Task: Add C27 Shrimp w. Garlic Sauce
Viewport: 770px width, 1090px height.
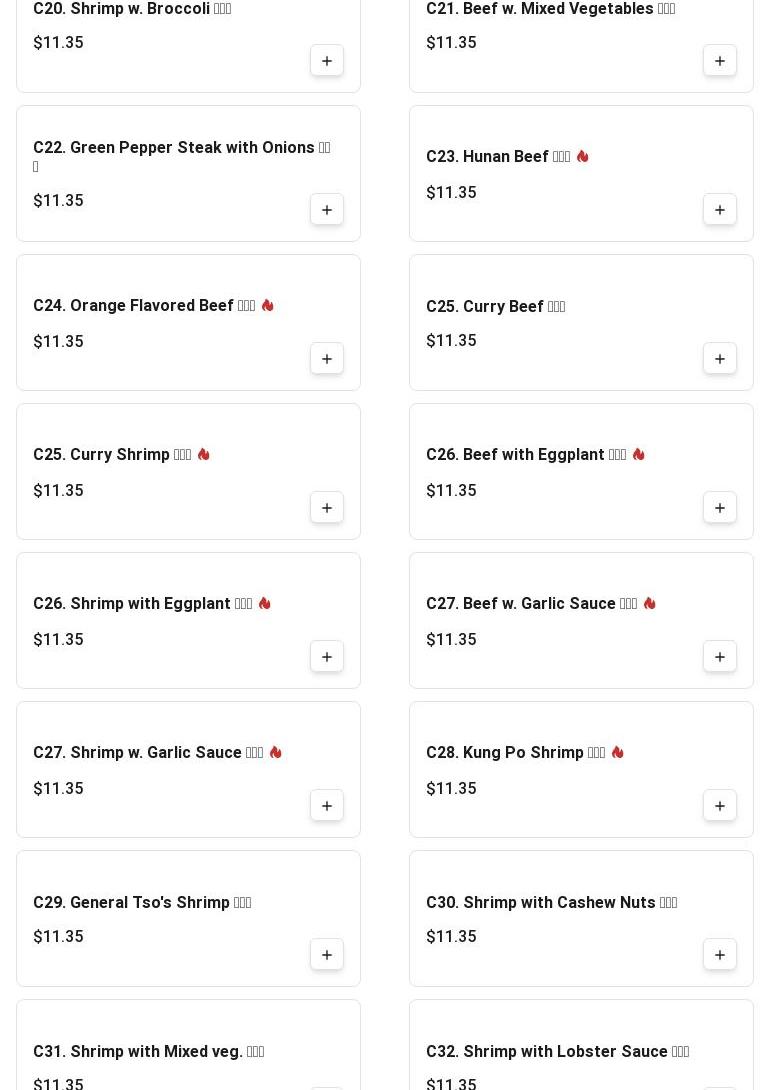Action: pyautogui.click(x=327, y=806)
